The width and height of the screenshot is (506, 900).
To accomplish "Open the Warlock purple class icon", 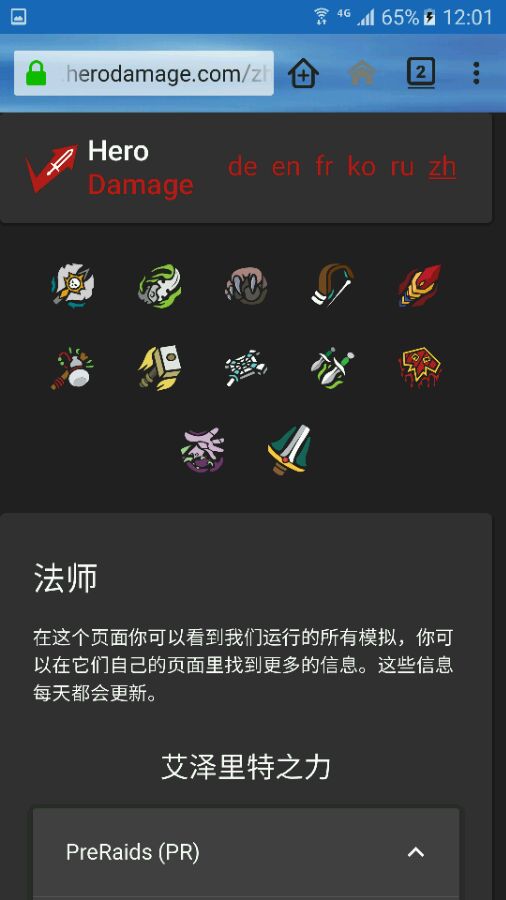I will (x=203, y=451).
